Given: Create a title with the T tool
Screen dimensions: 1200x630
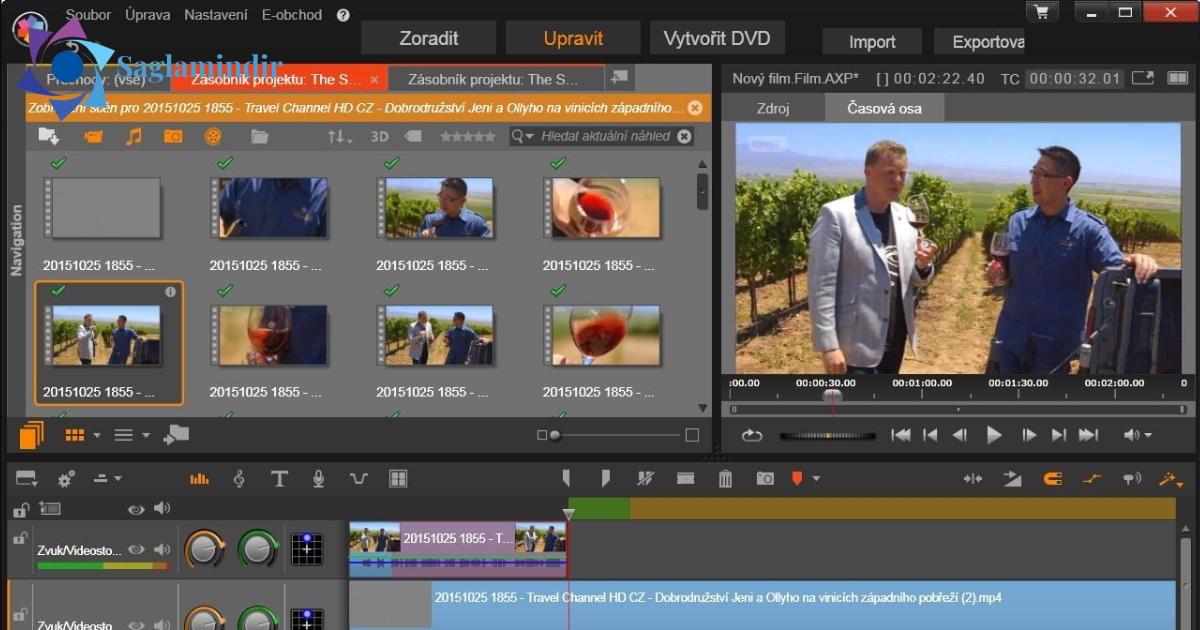Looking at the screenshot, I should coord(279,479).
